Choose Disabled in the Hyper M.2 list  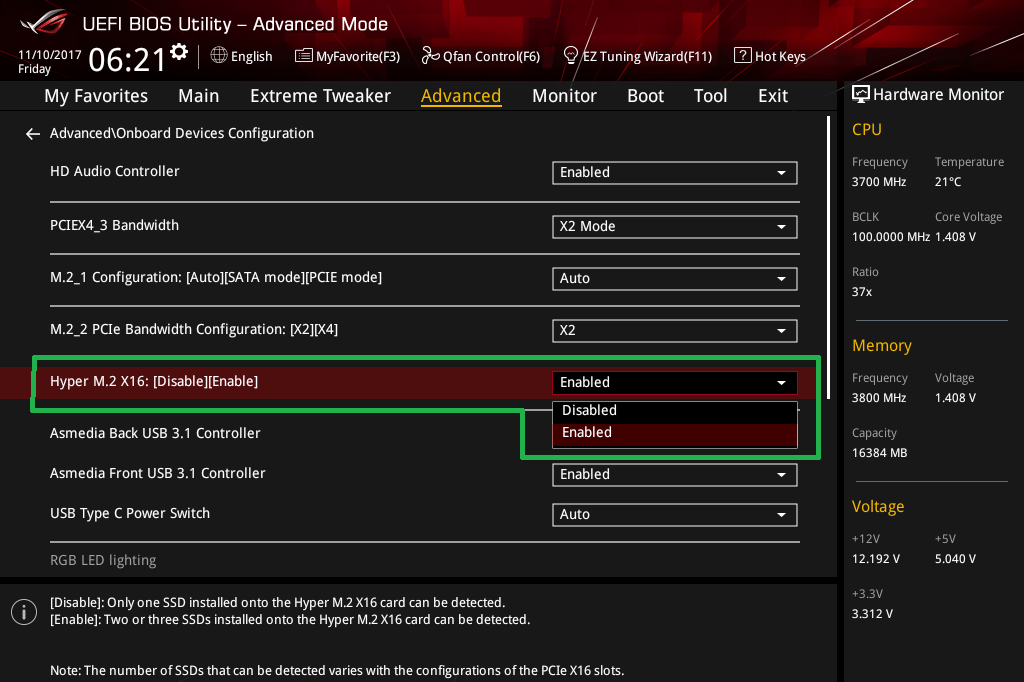pyautogui.click(x=675, y=411)
